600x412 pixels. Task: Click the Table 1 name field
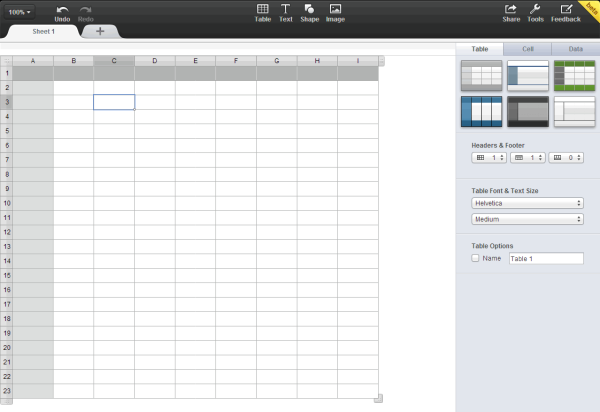click(x=546, y=259)
